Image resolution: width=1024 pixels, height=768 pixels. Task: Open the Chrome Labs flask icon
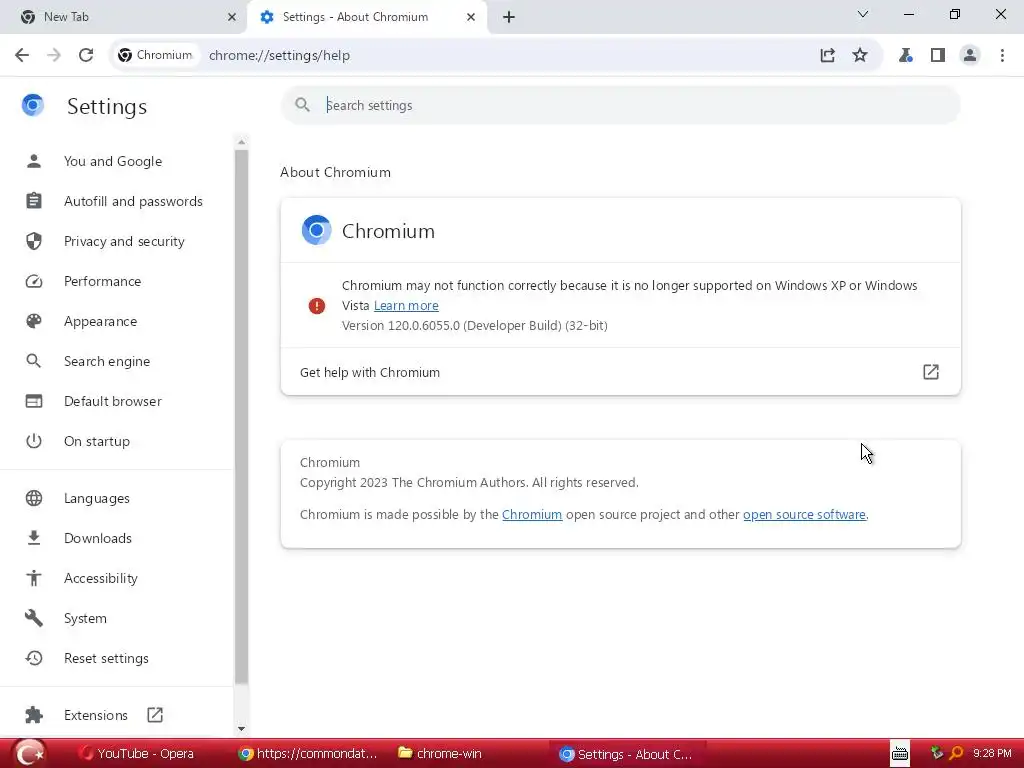pos(905,55)
